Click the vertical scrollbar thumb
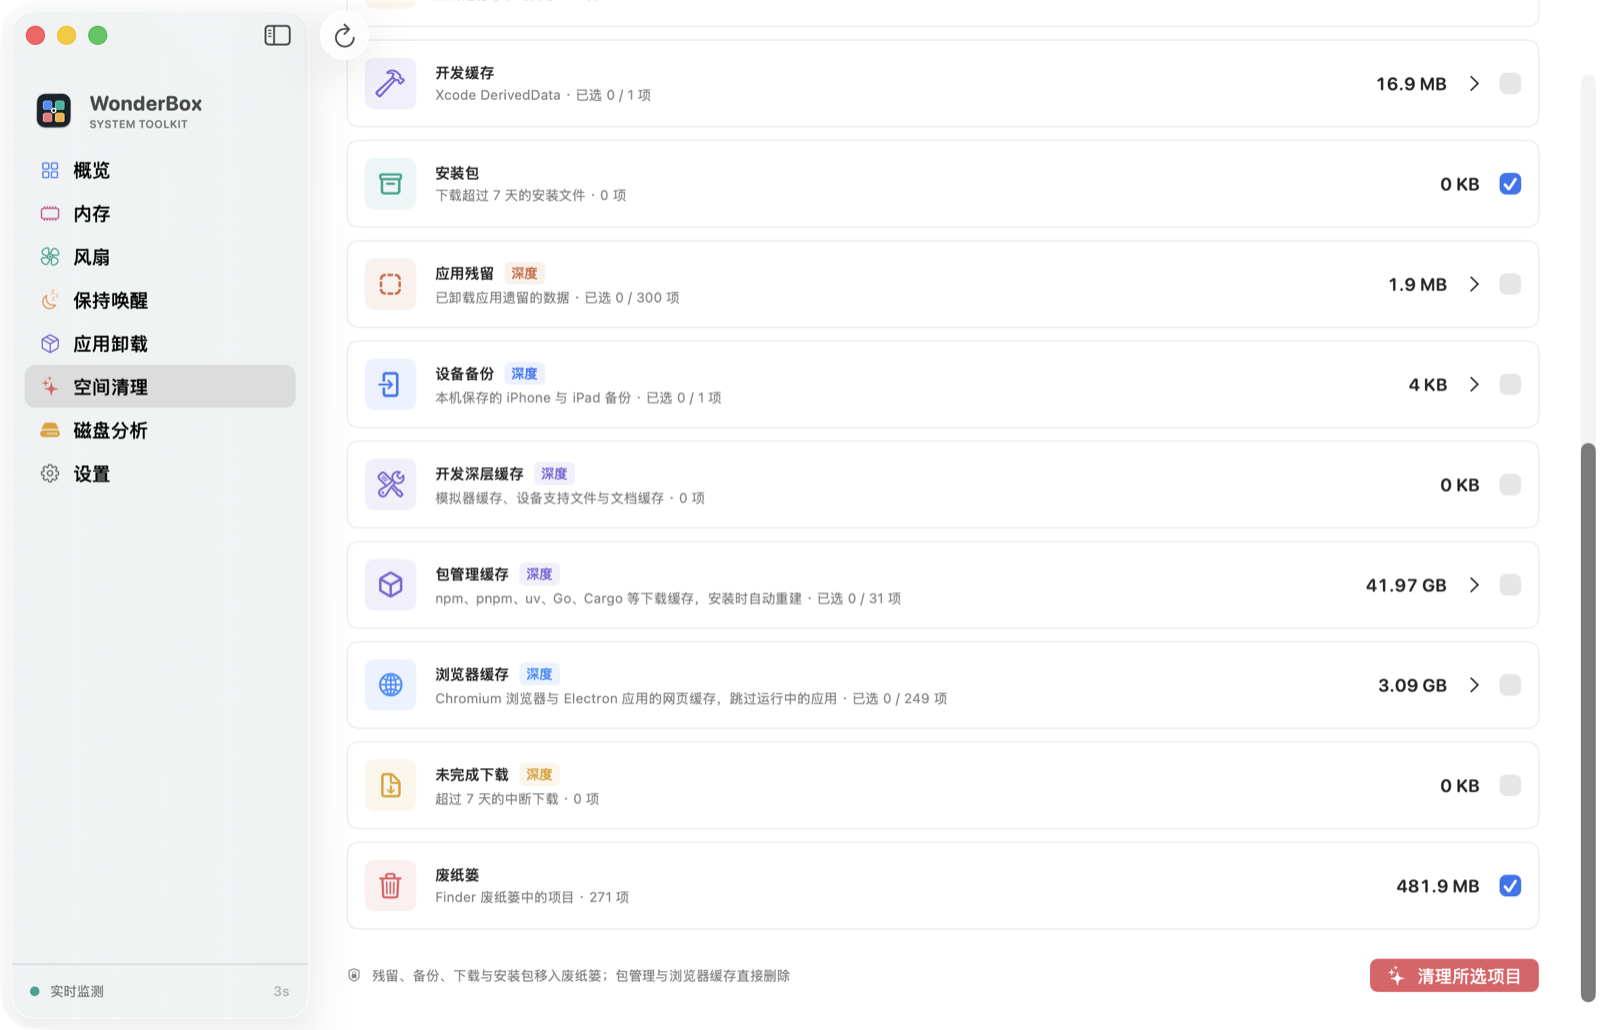1600x1030 pixels. pyautogui.click(x=1588, y=722)
